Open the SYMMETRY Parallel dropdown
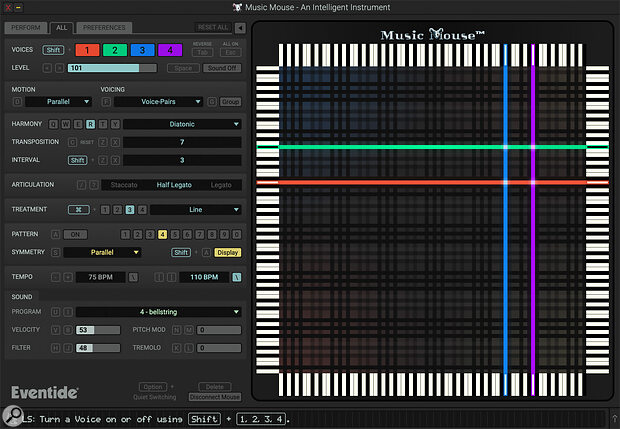The width and height of the screenshot is (620, 429). (102, 252)
